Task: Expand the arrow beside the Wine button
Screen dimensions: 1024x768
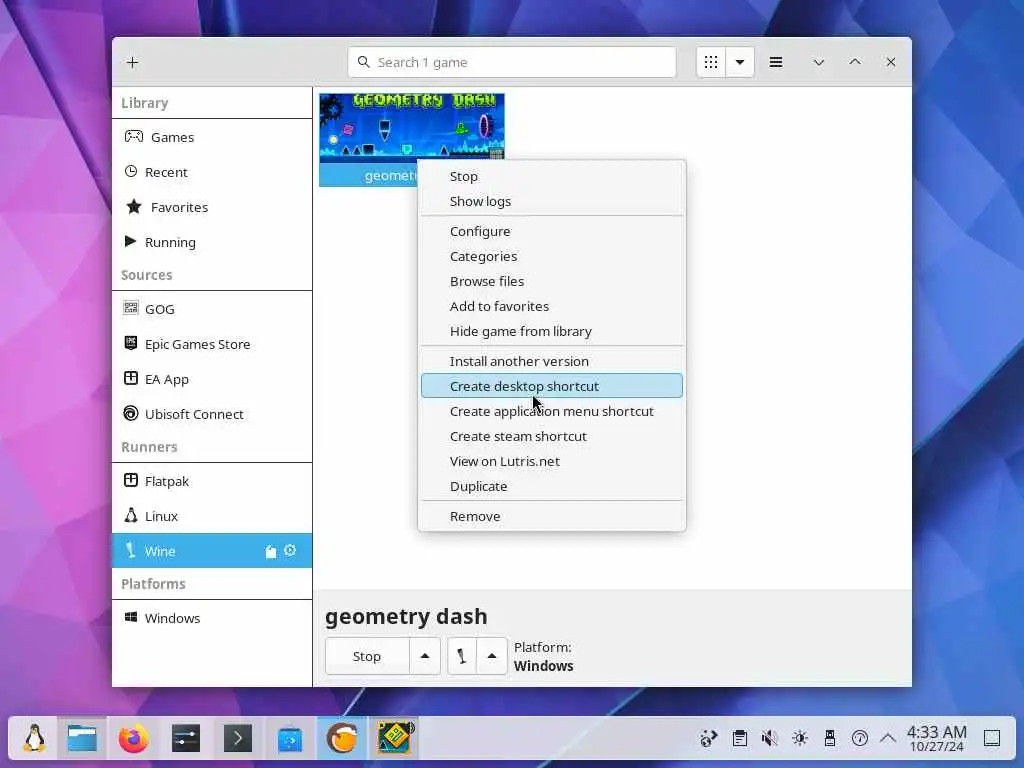Action: tap(492, 656)
